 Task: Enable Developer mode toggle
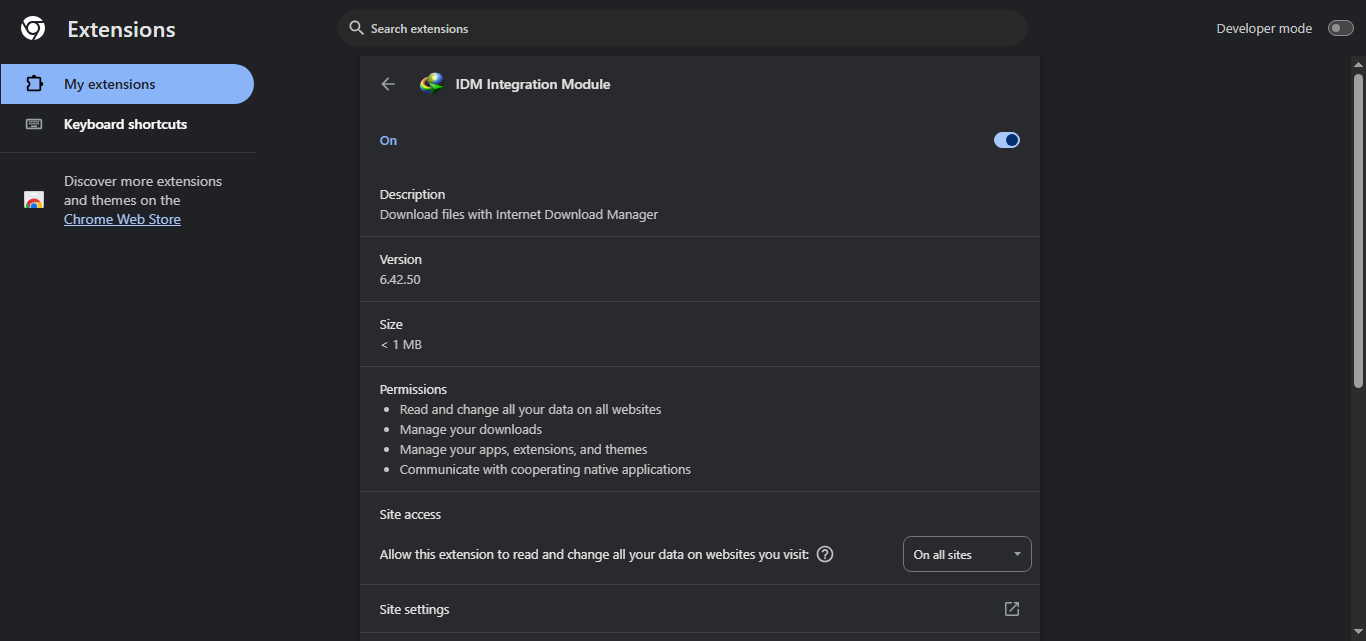pyautogui.click(x=1340, y=28)
